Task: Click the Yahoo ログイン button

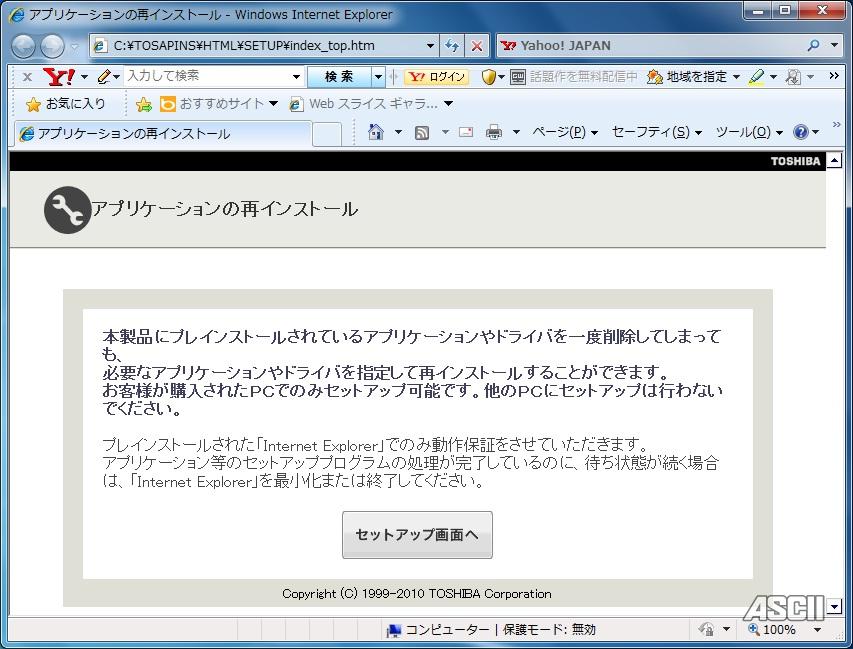Action: pyautogui.click(x=437, y=77)
